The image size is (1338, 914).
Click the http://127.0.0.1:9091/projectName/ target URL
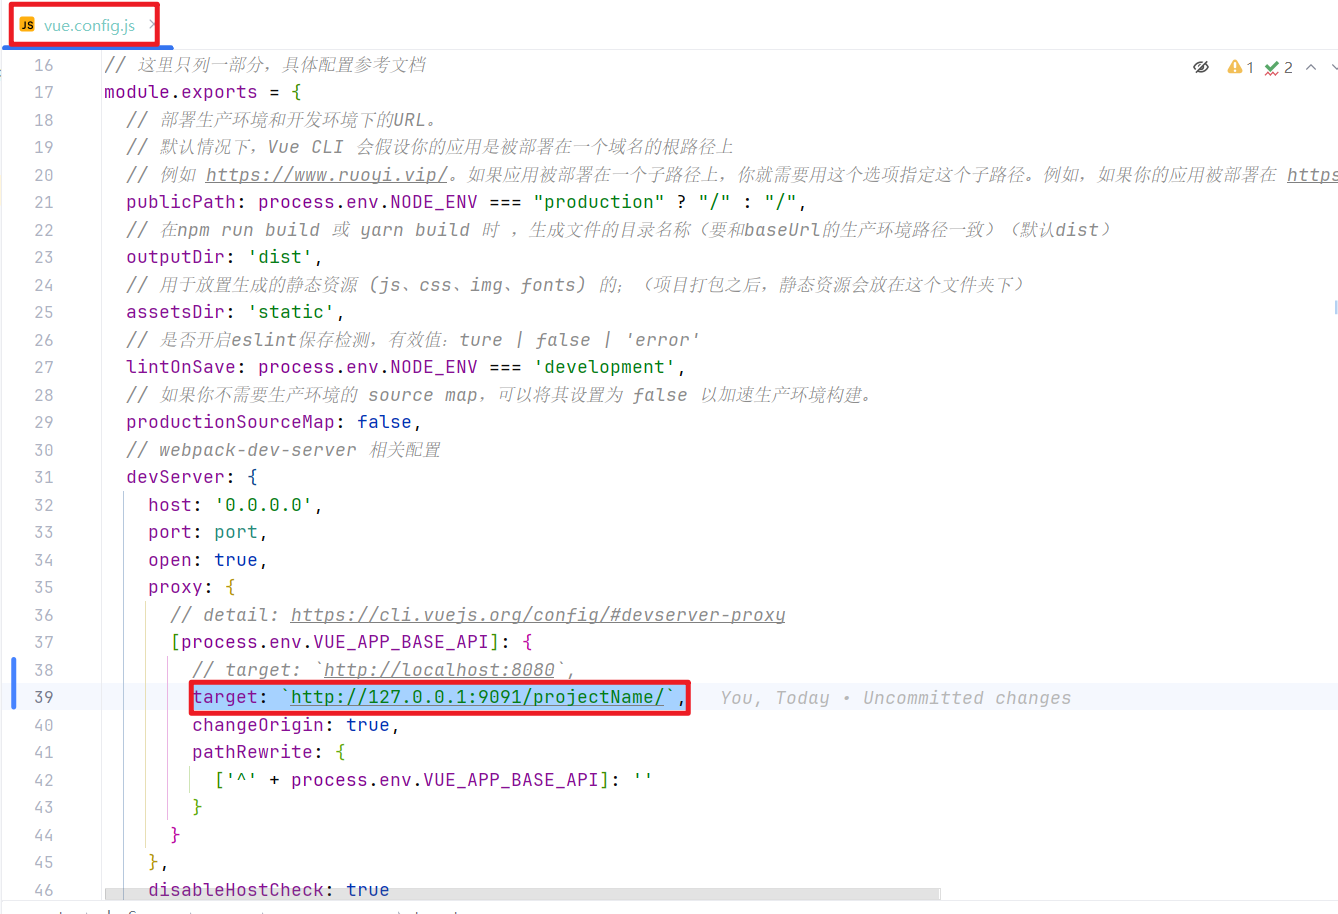477,697
